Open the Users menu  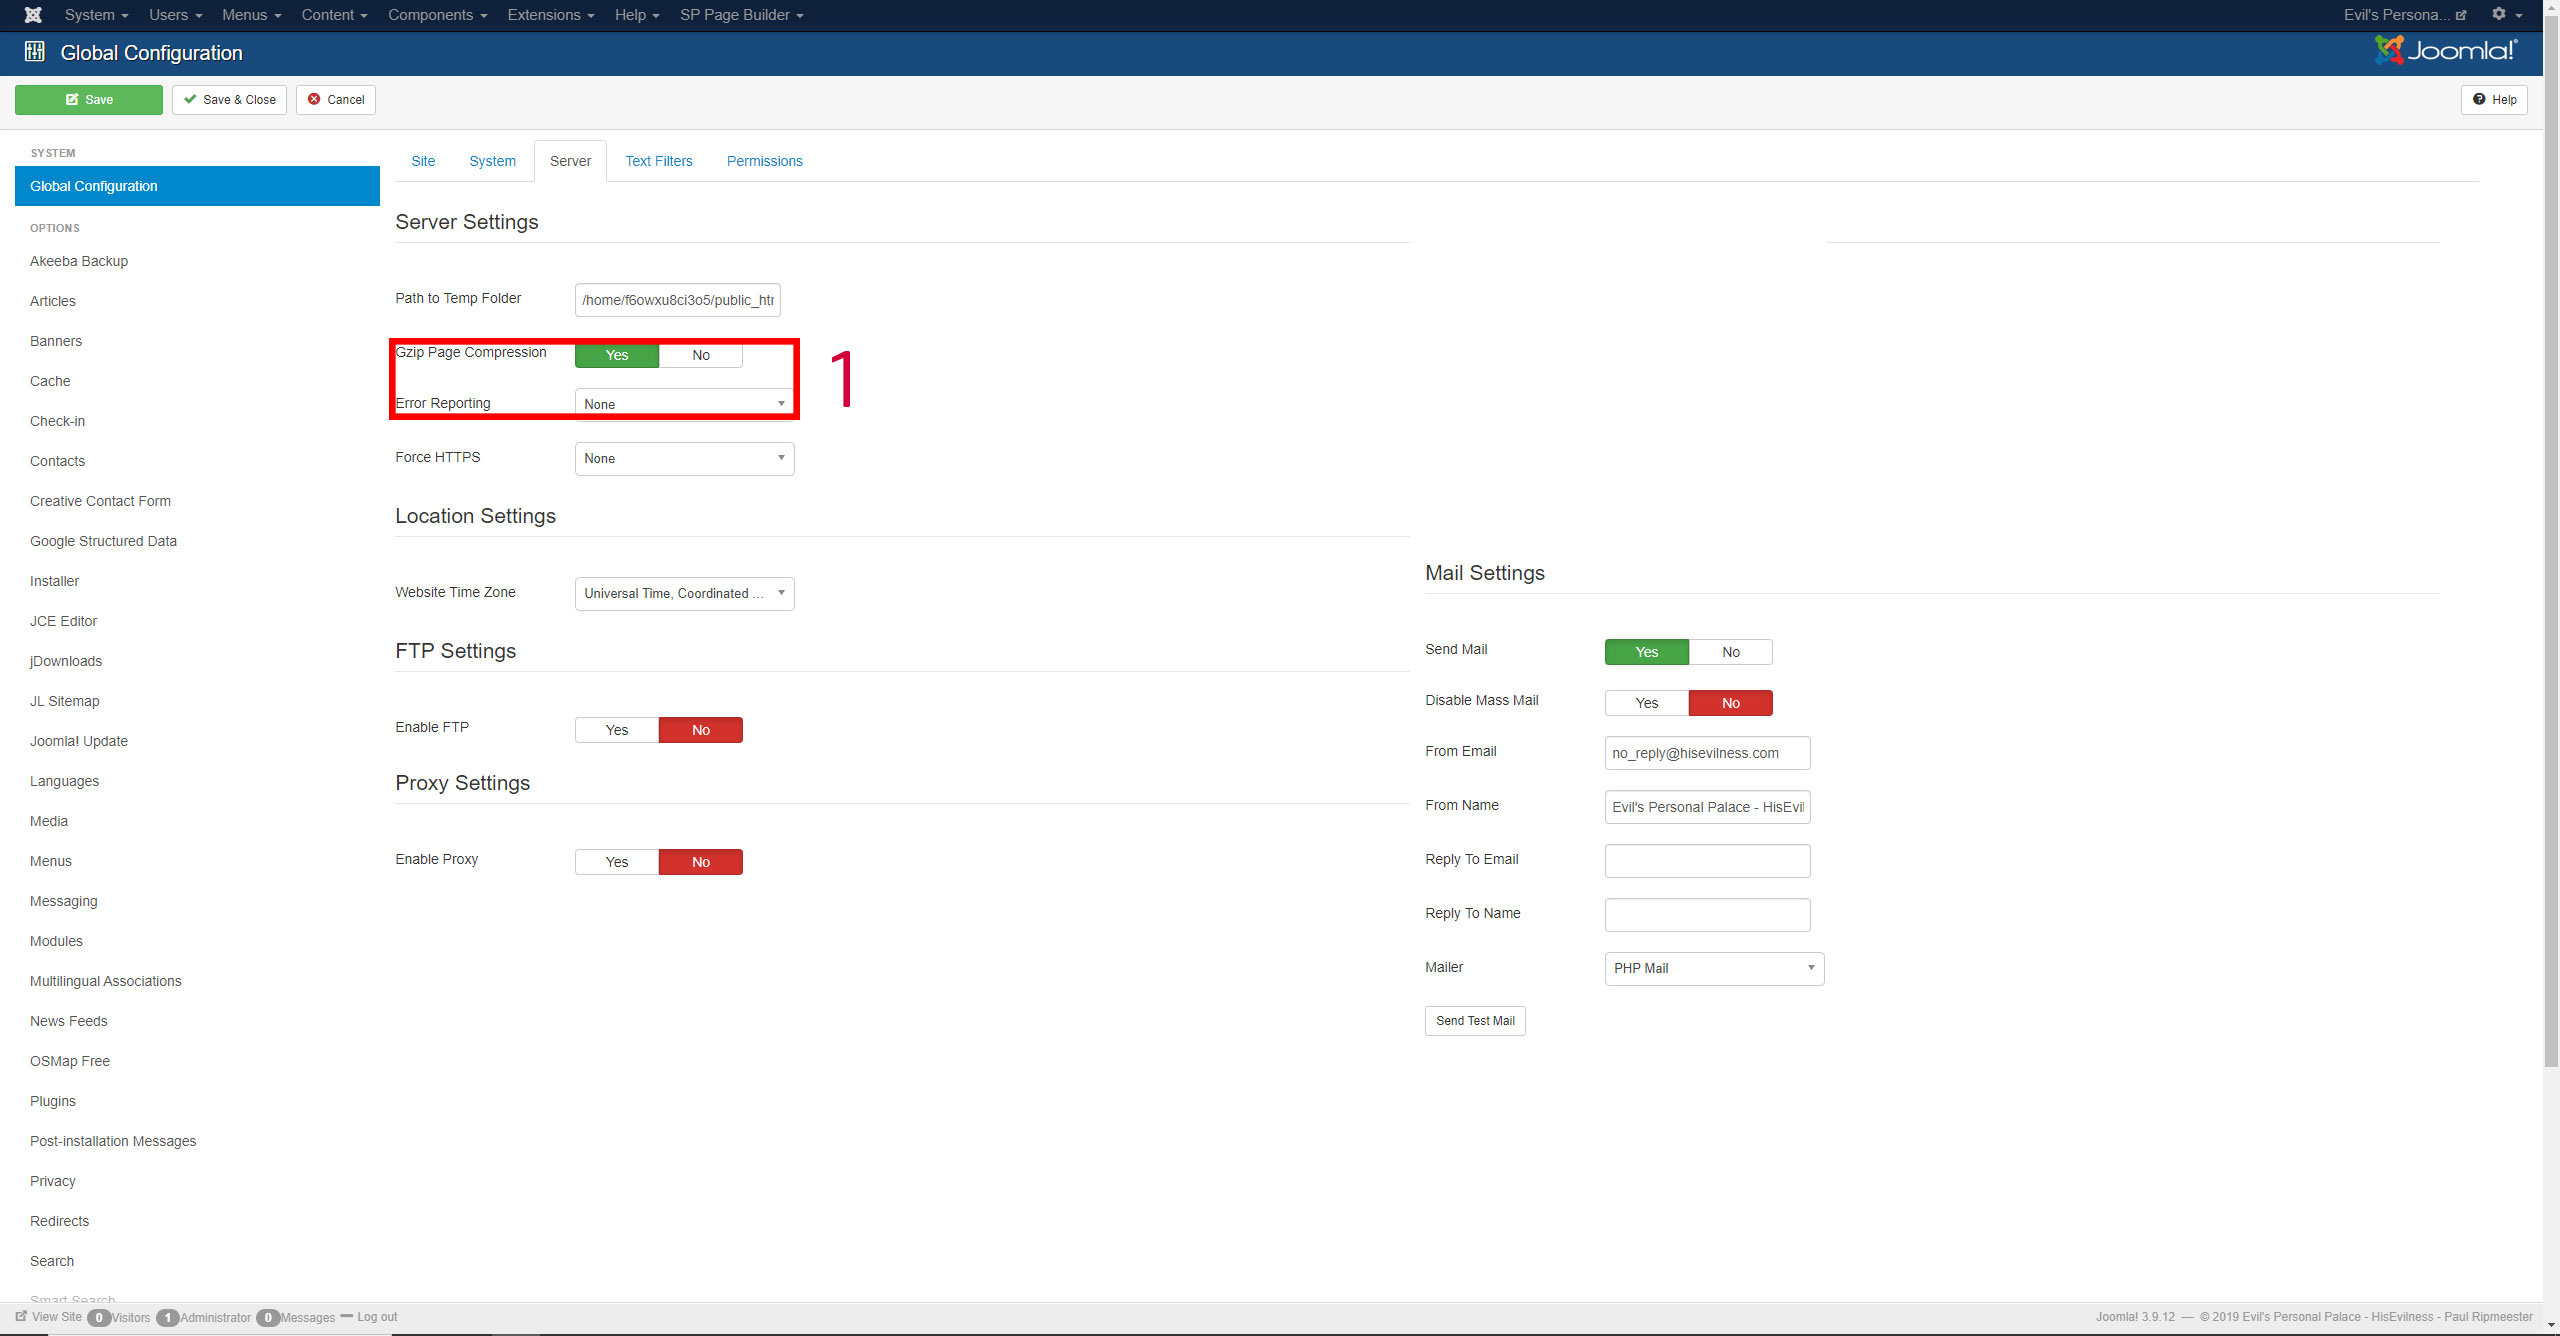(x=175, y=15)
